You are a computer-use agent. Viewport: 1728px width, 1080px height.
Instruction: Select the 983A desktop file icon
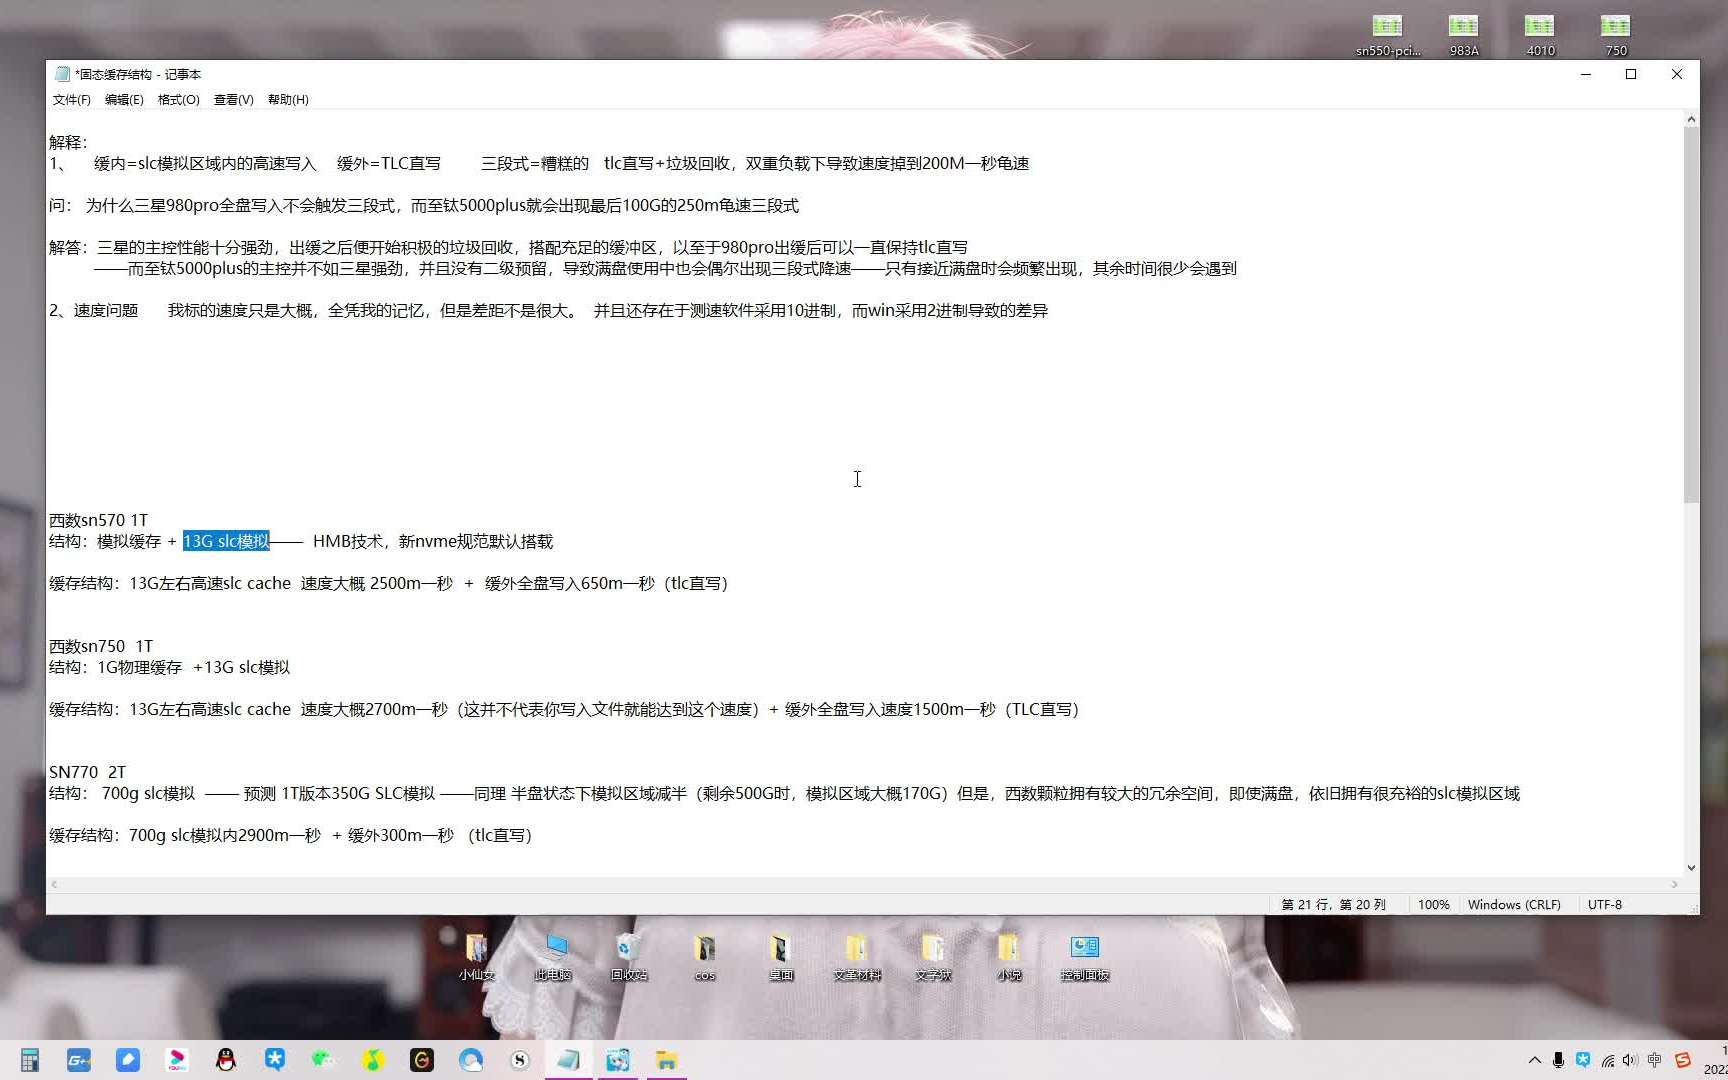(x=1464, y=35)
